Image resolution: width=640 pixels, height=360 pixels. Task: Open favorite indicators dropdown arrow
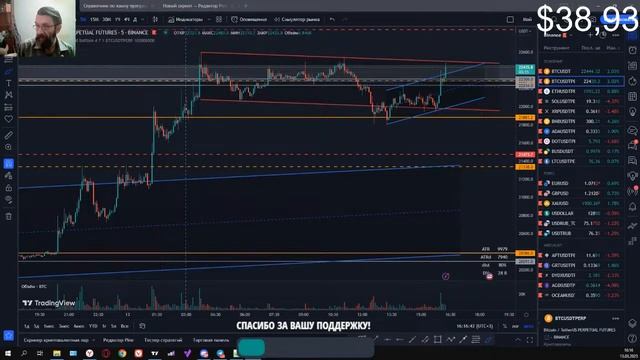pyautogui.click(x=209, y=19)
